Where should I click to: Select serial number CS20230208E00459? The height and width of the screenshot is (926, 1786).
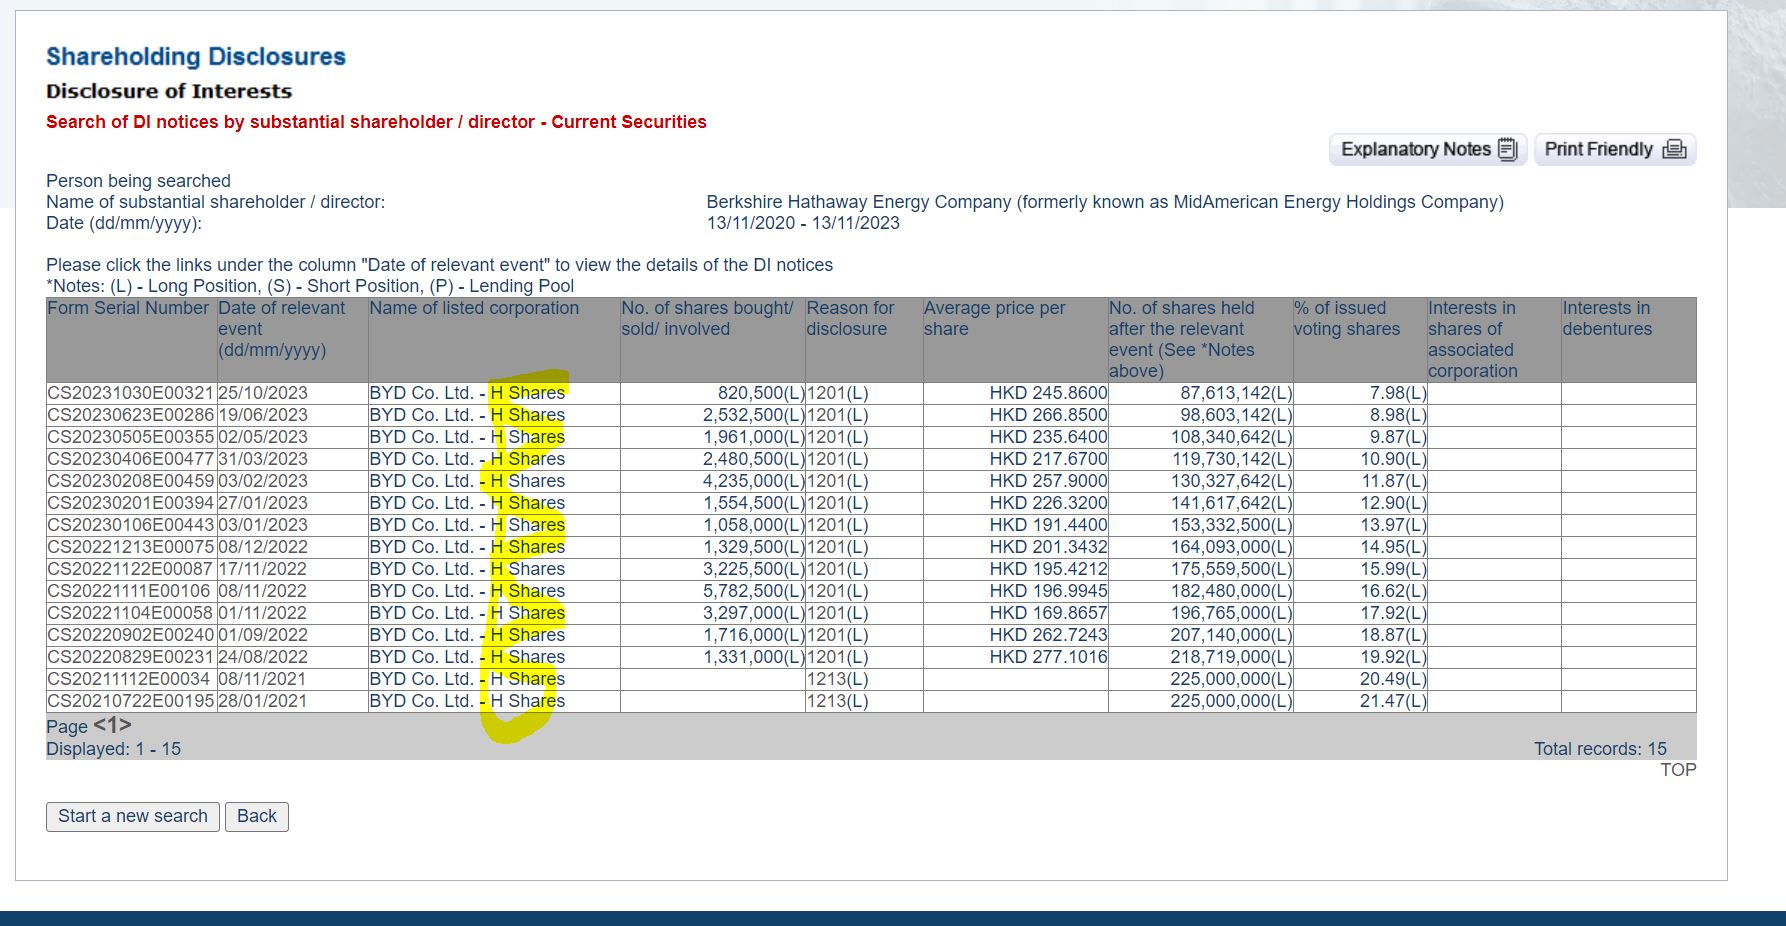coord(131,481)
